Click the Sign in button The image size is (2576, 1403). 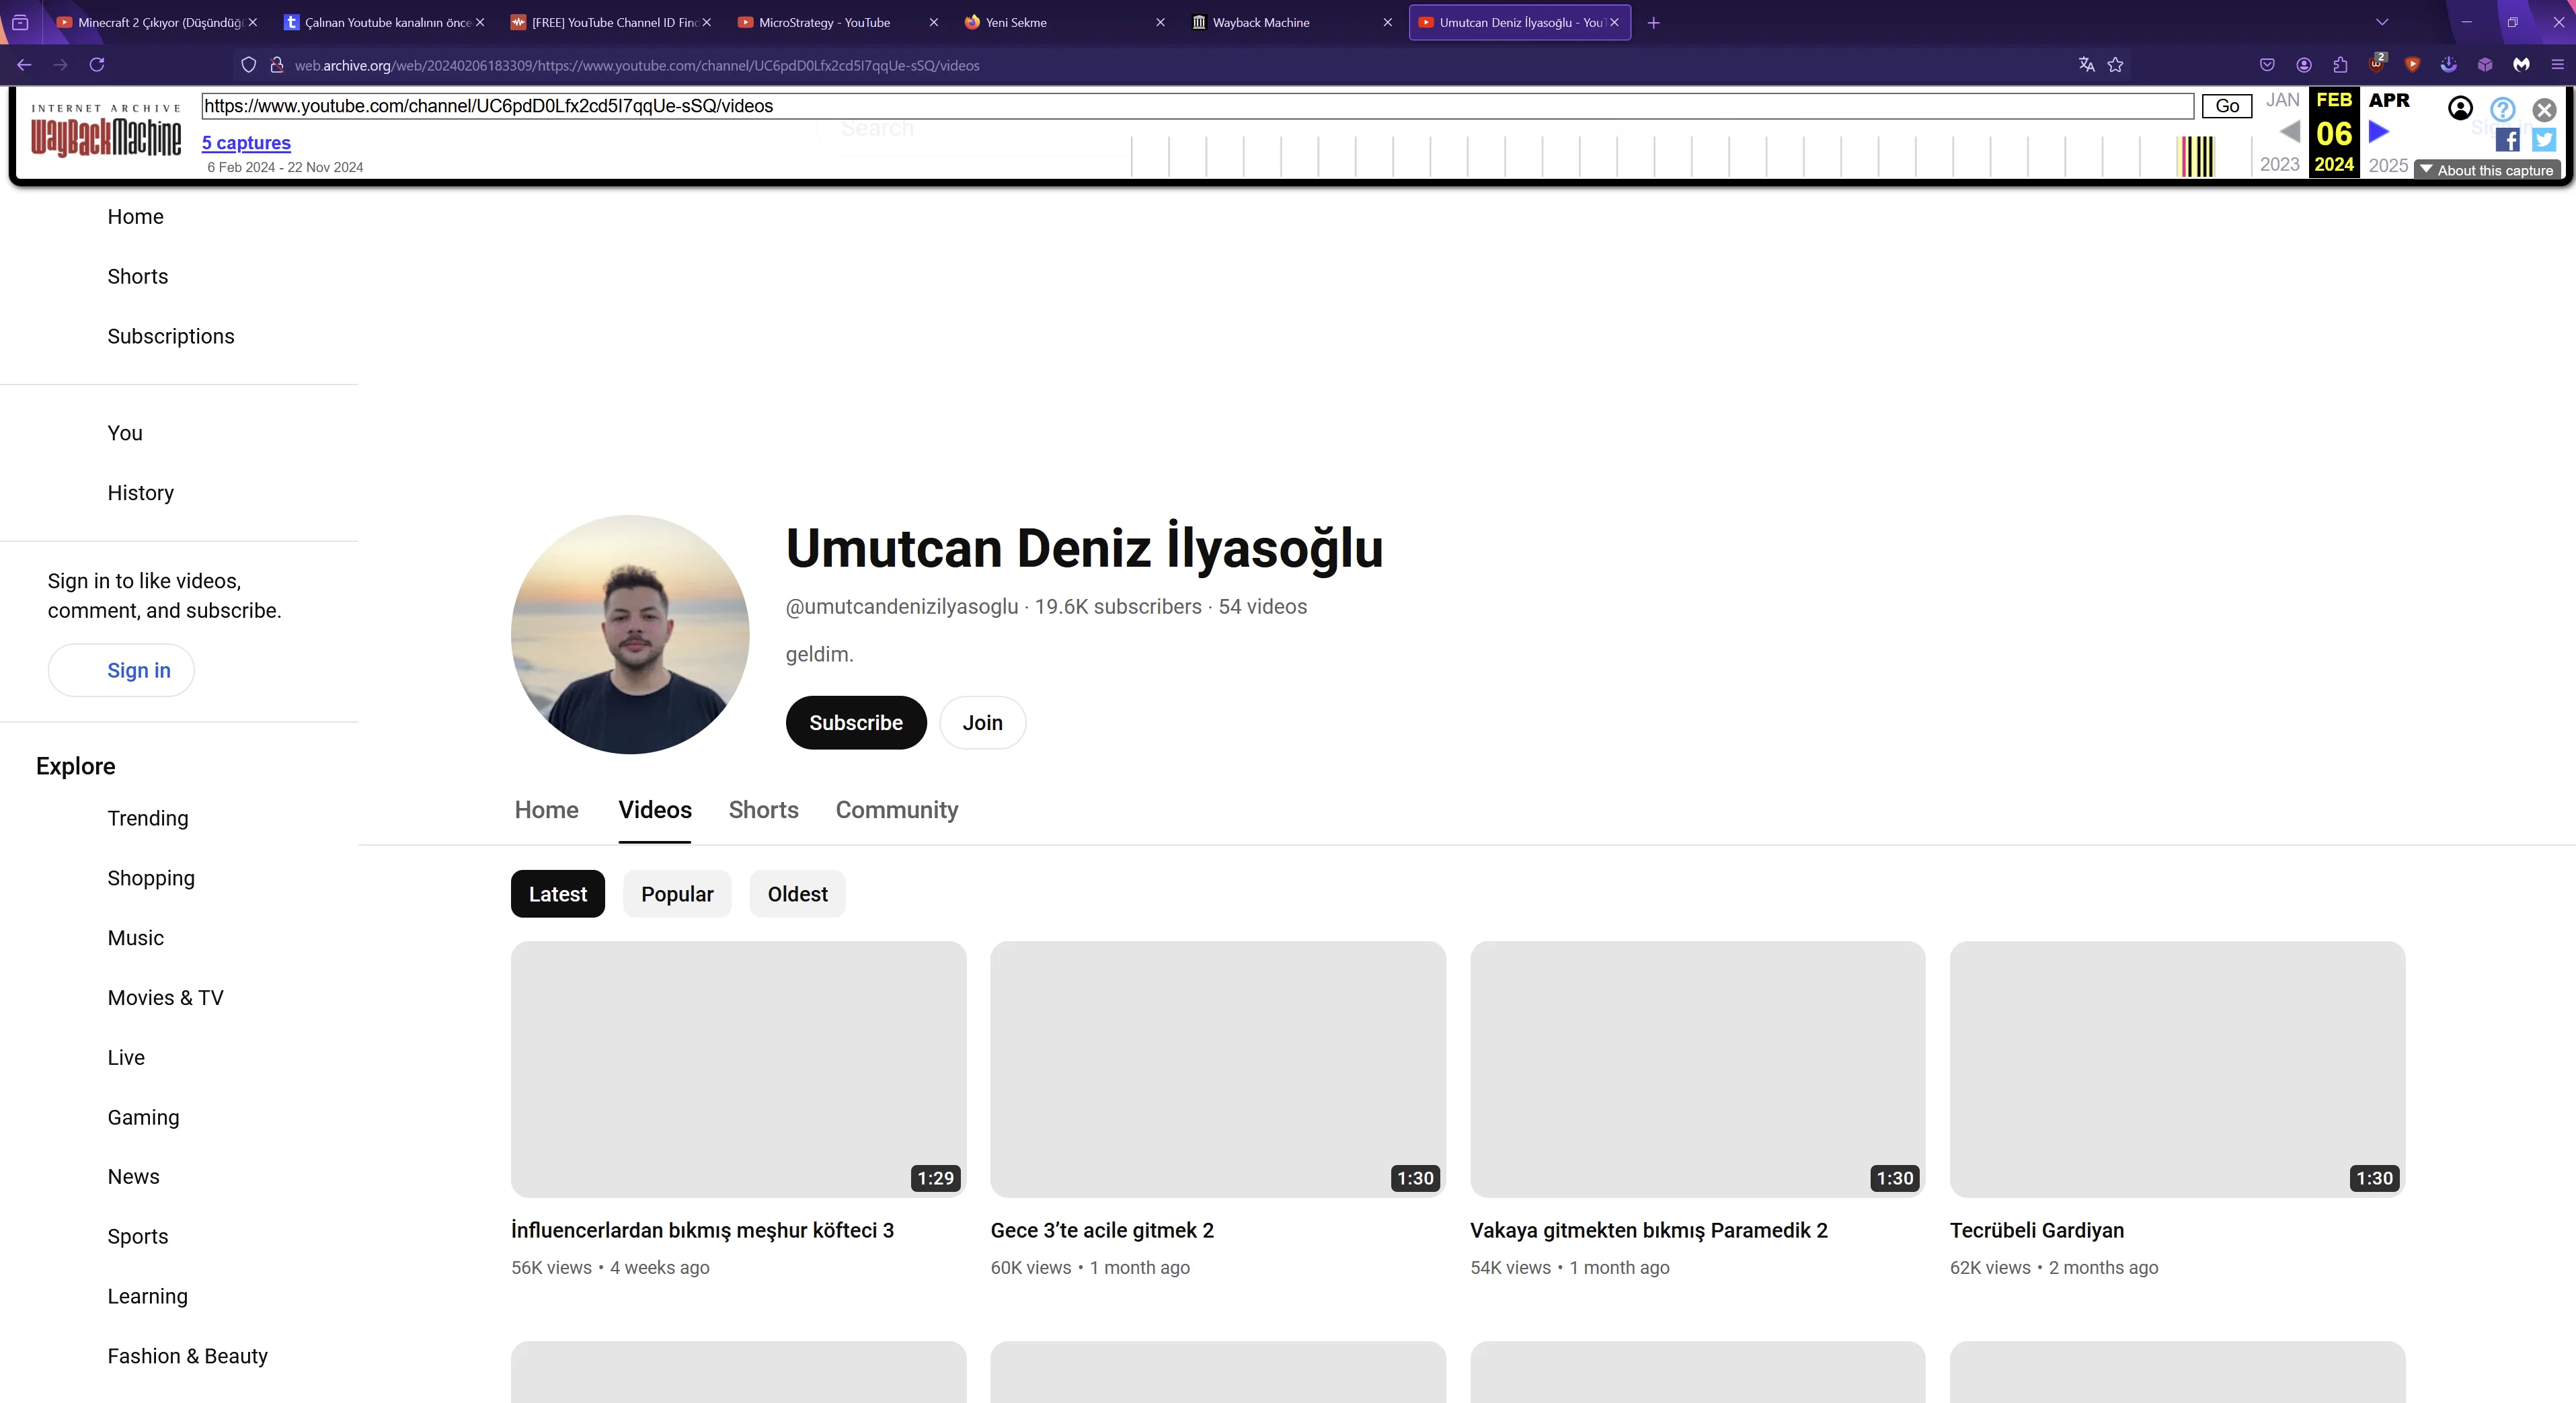tap(121, 670)
